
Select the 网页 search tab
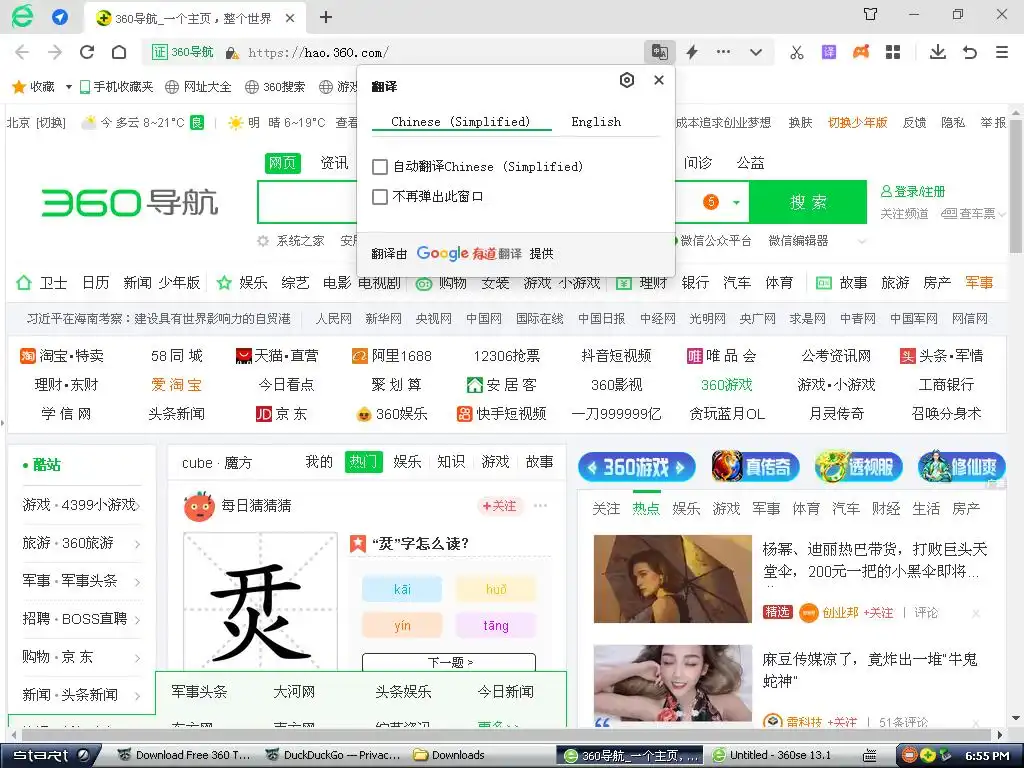[283, 163]
